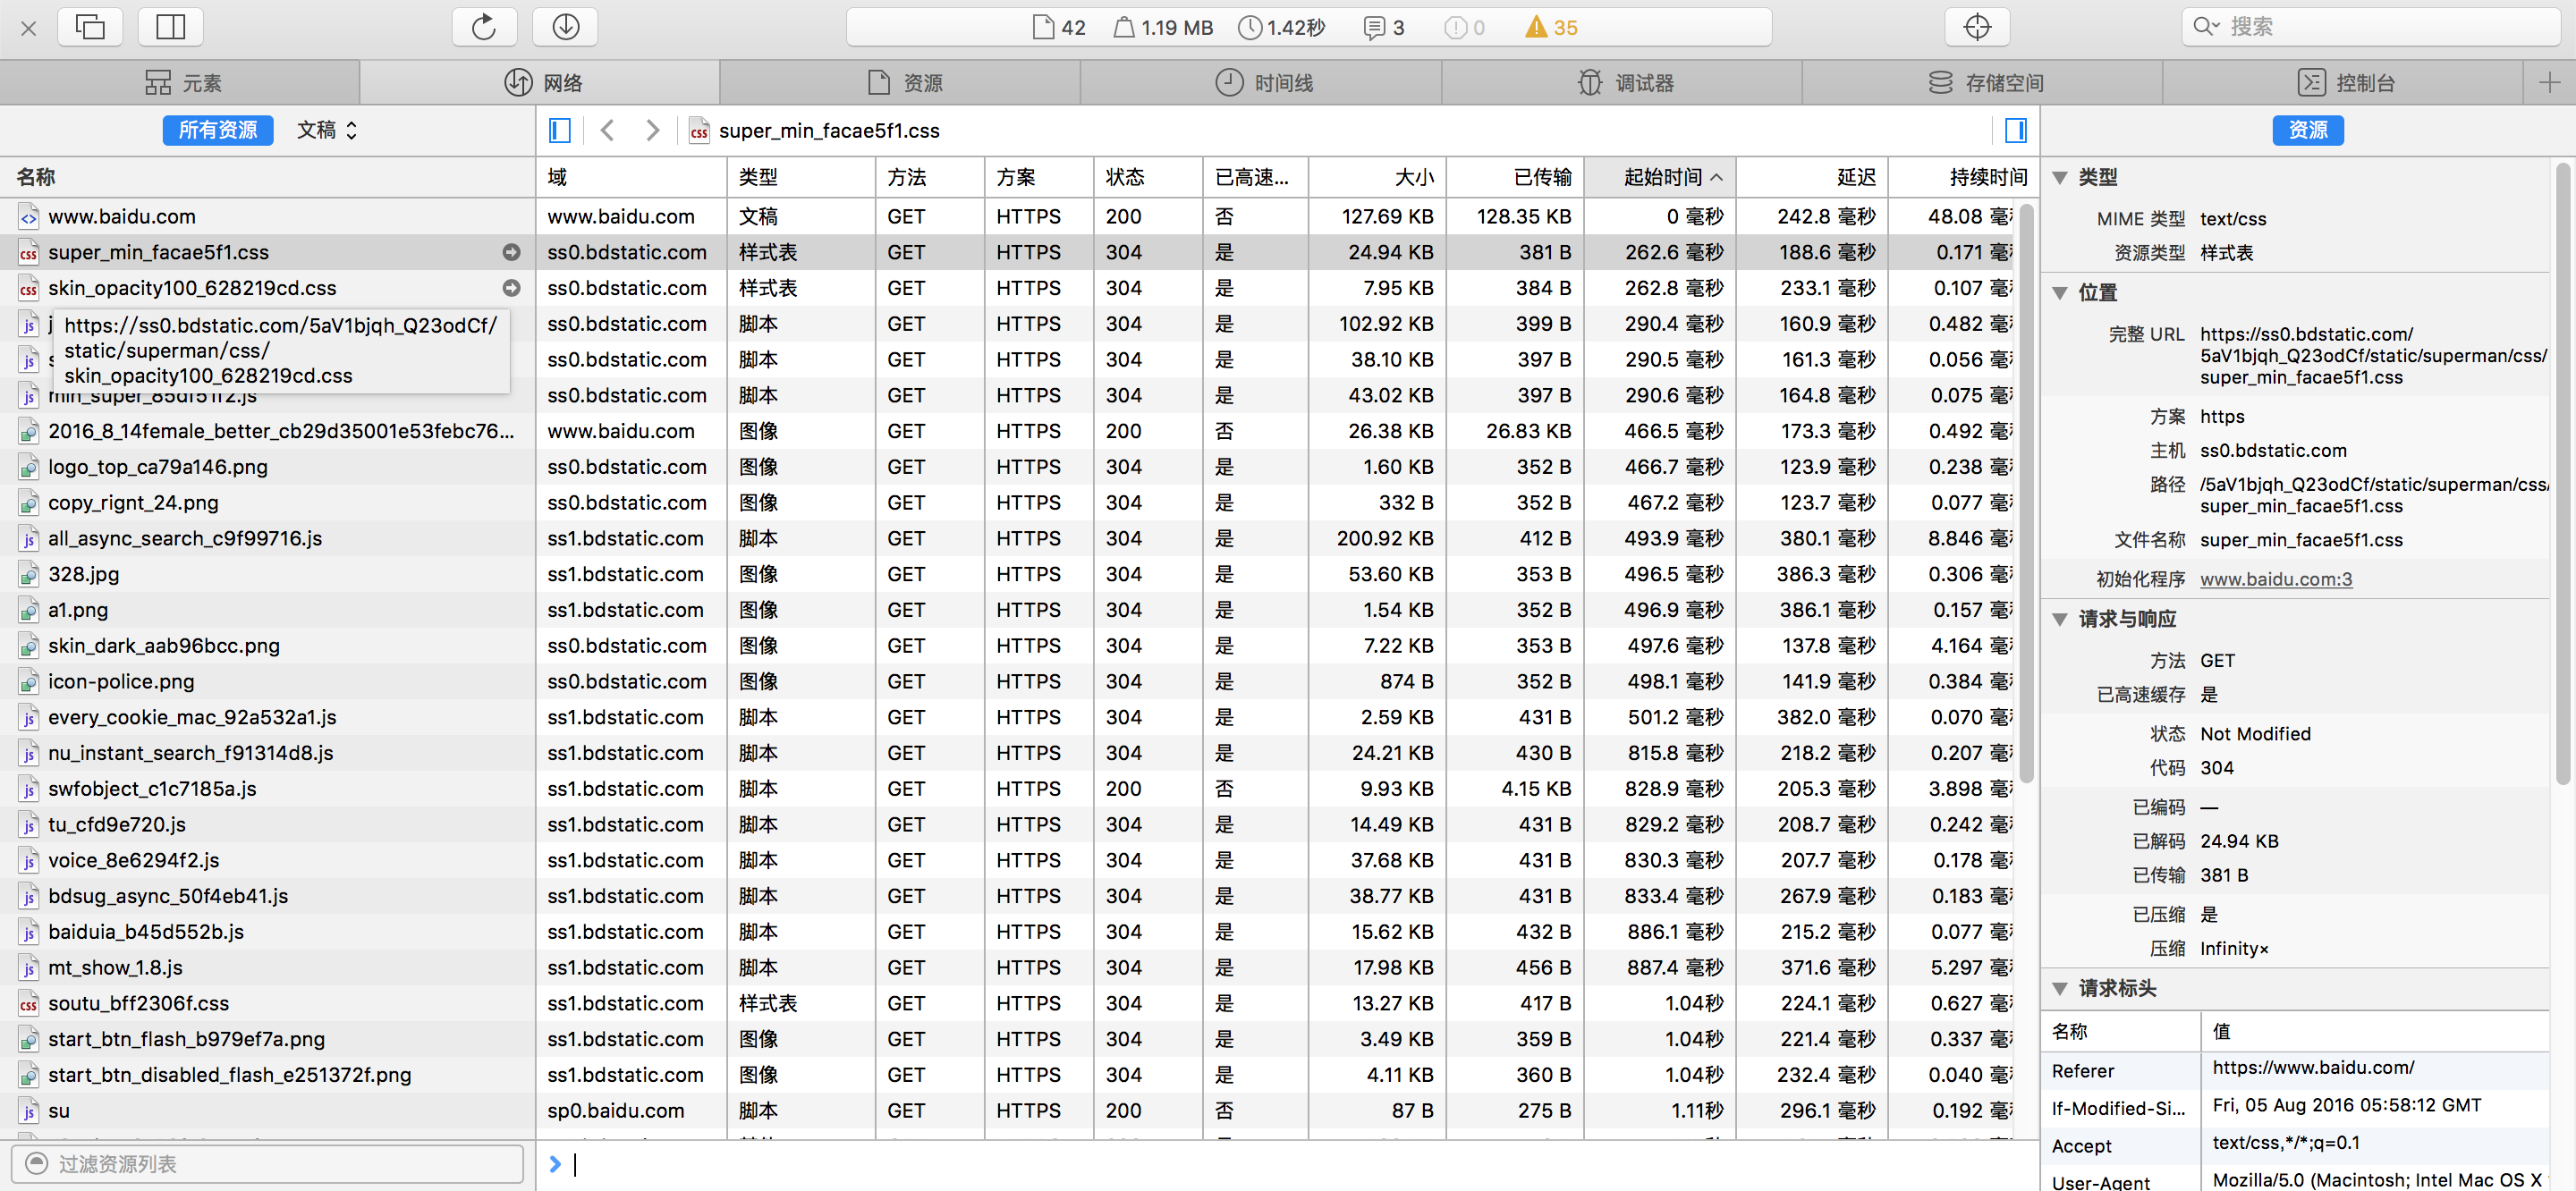This screenshot has width=2576, height=1191.
Task: Go forward with the right chevron
Action: click(652, 130)
